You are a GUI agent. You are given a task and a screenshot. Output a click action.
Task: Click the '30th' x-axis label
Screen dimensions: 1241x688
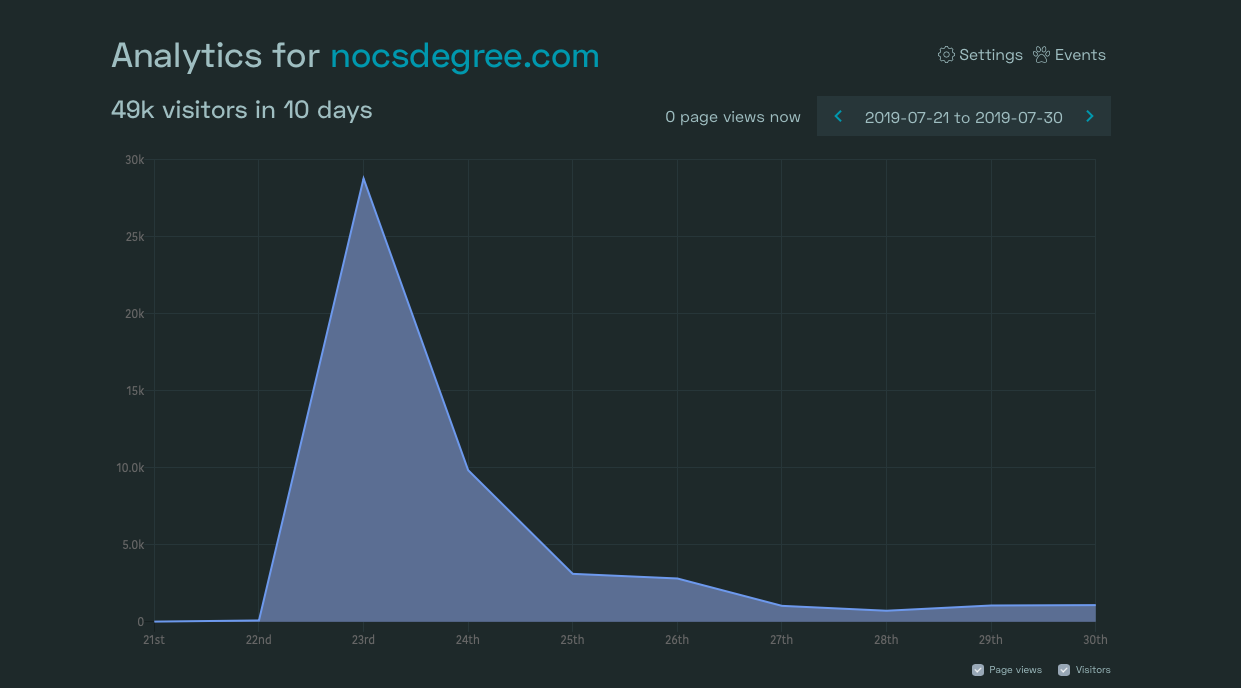[1095, 640]
